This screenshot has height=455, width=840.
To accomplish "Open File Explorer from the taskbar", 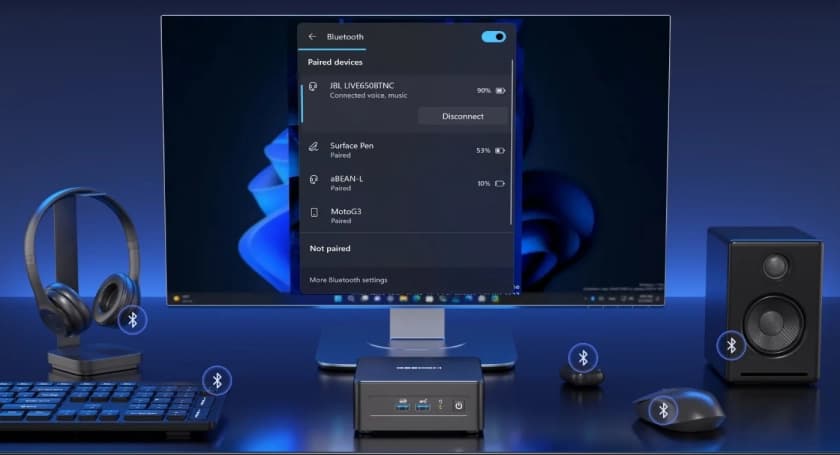I will click(x=403, y=299).
